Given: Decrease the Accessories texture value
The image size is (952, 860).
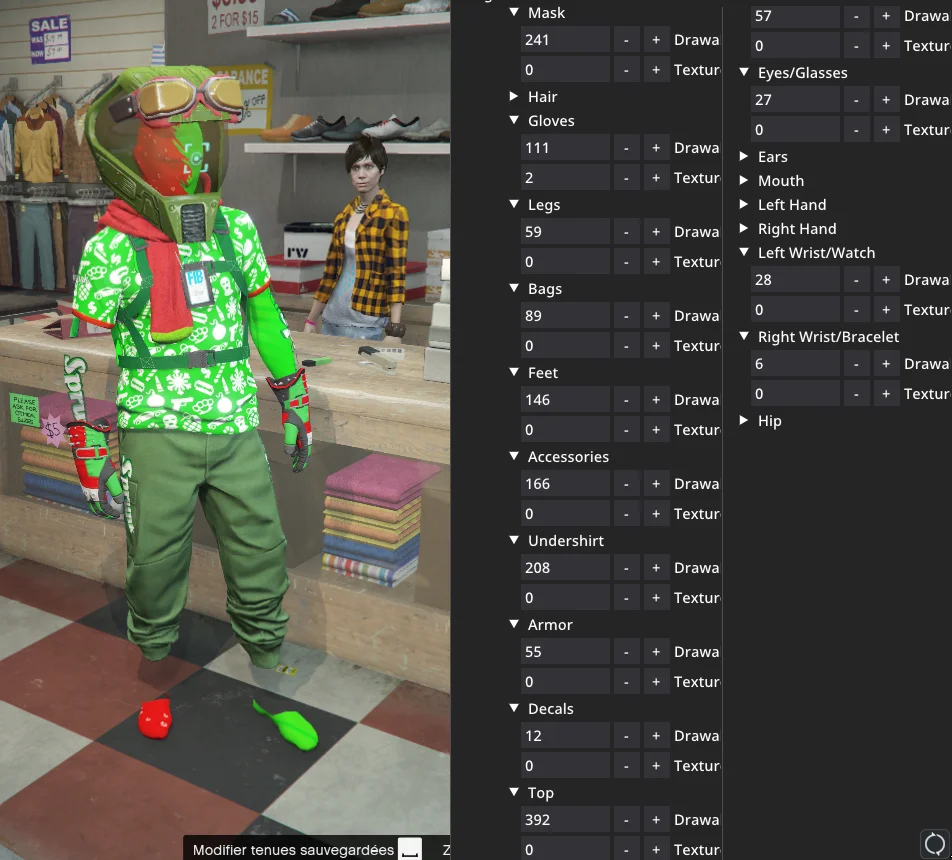Looking at the screenshot, I should pyautogui.click(x=626, y=514).
